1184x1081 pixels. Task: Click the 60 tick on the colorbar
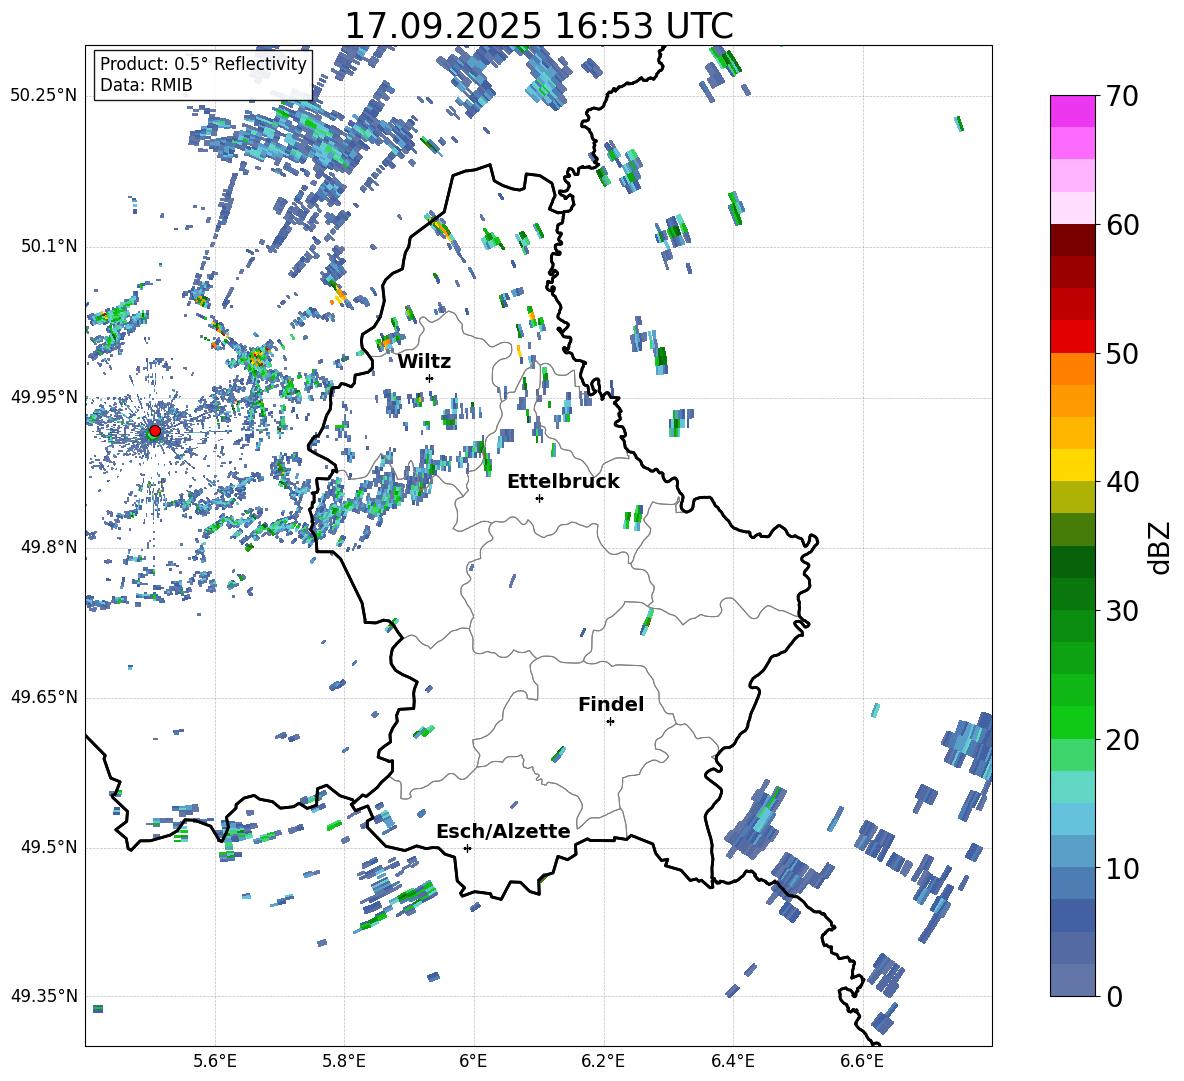1122,225
